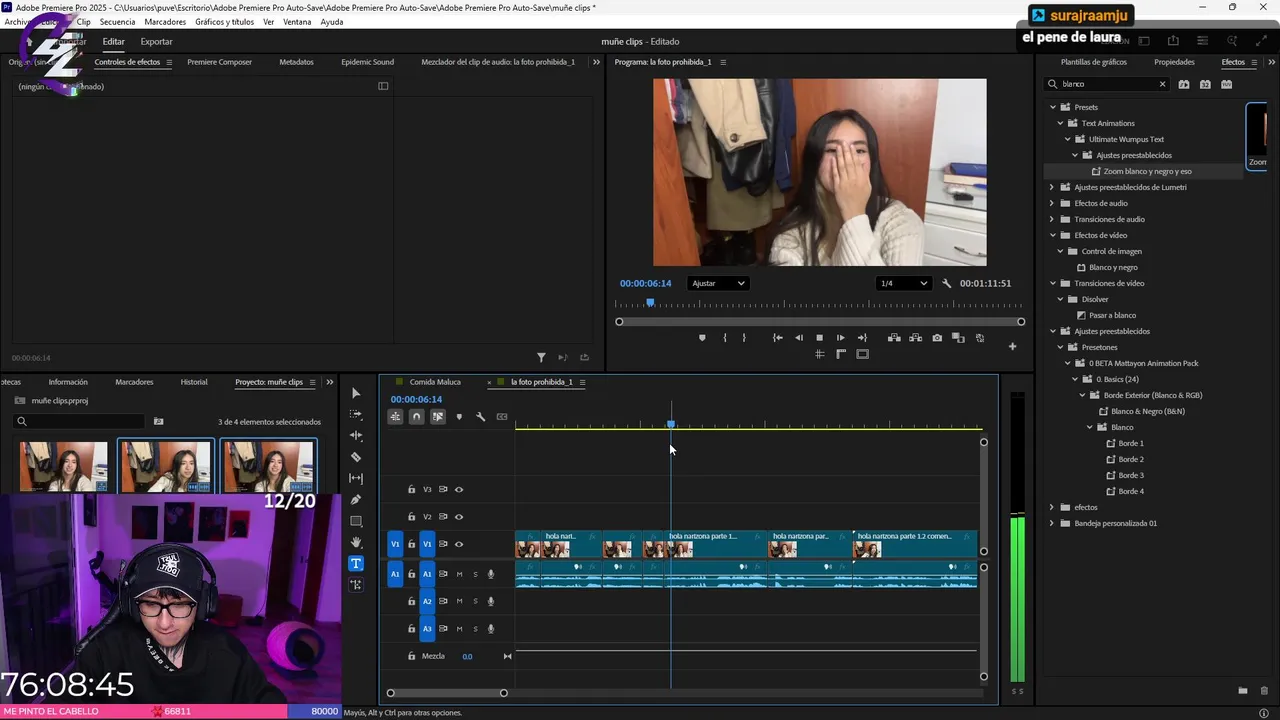
Task: Open Gráficos y títulos menu
Action: [224, 22]
